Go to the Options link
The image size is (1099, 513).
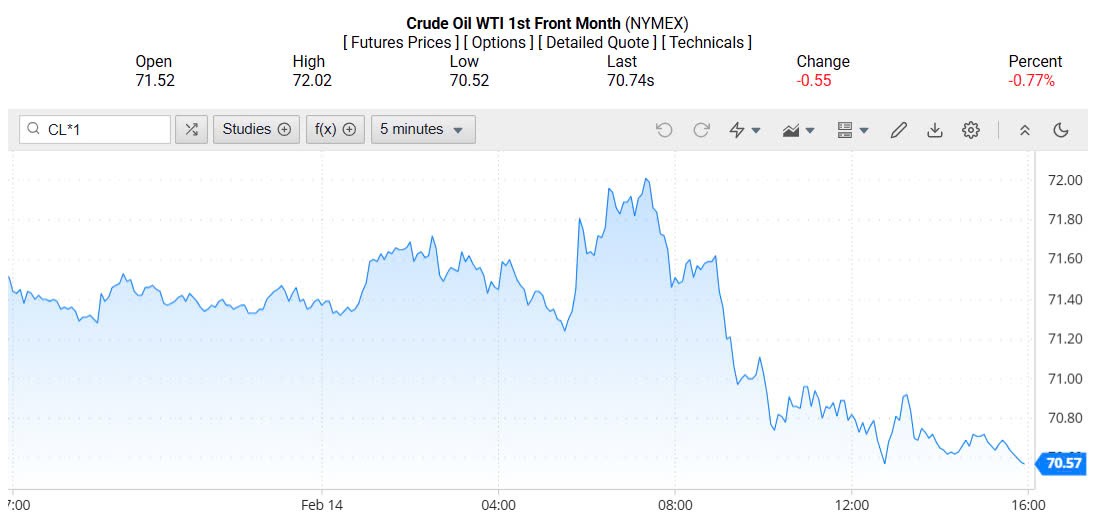498,42
